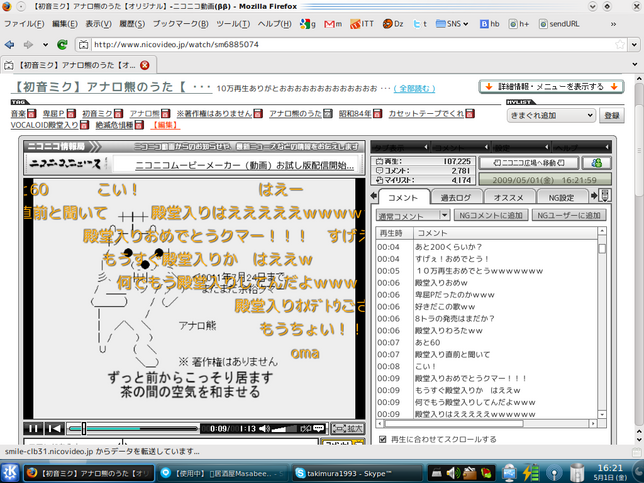
Task: Click the volume icon in system tray
Action: click(453, 473)
